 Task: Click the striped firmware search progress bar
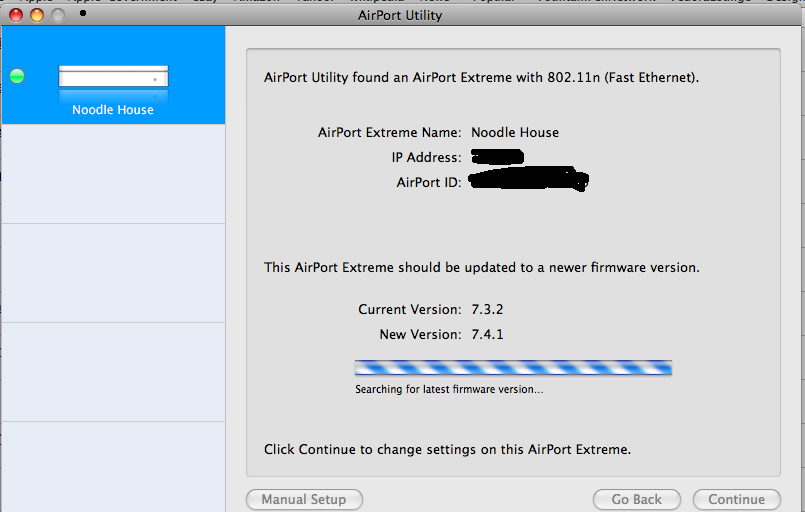[x=513, y=367]
